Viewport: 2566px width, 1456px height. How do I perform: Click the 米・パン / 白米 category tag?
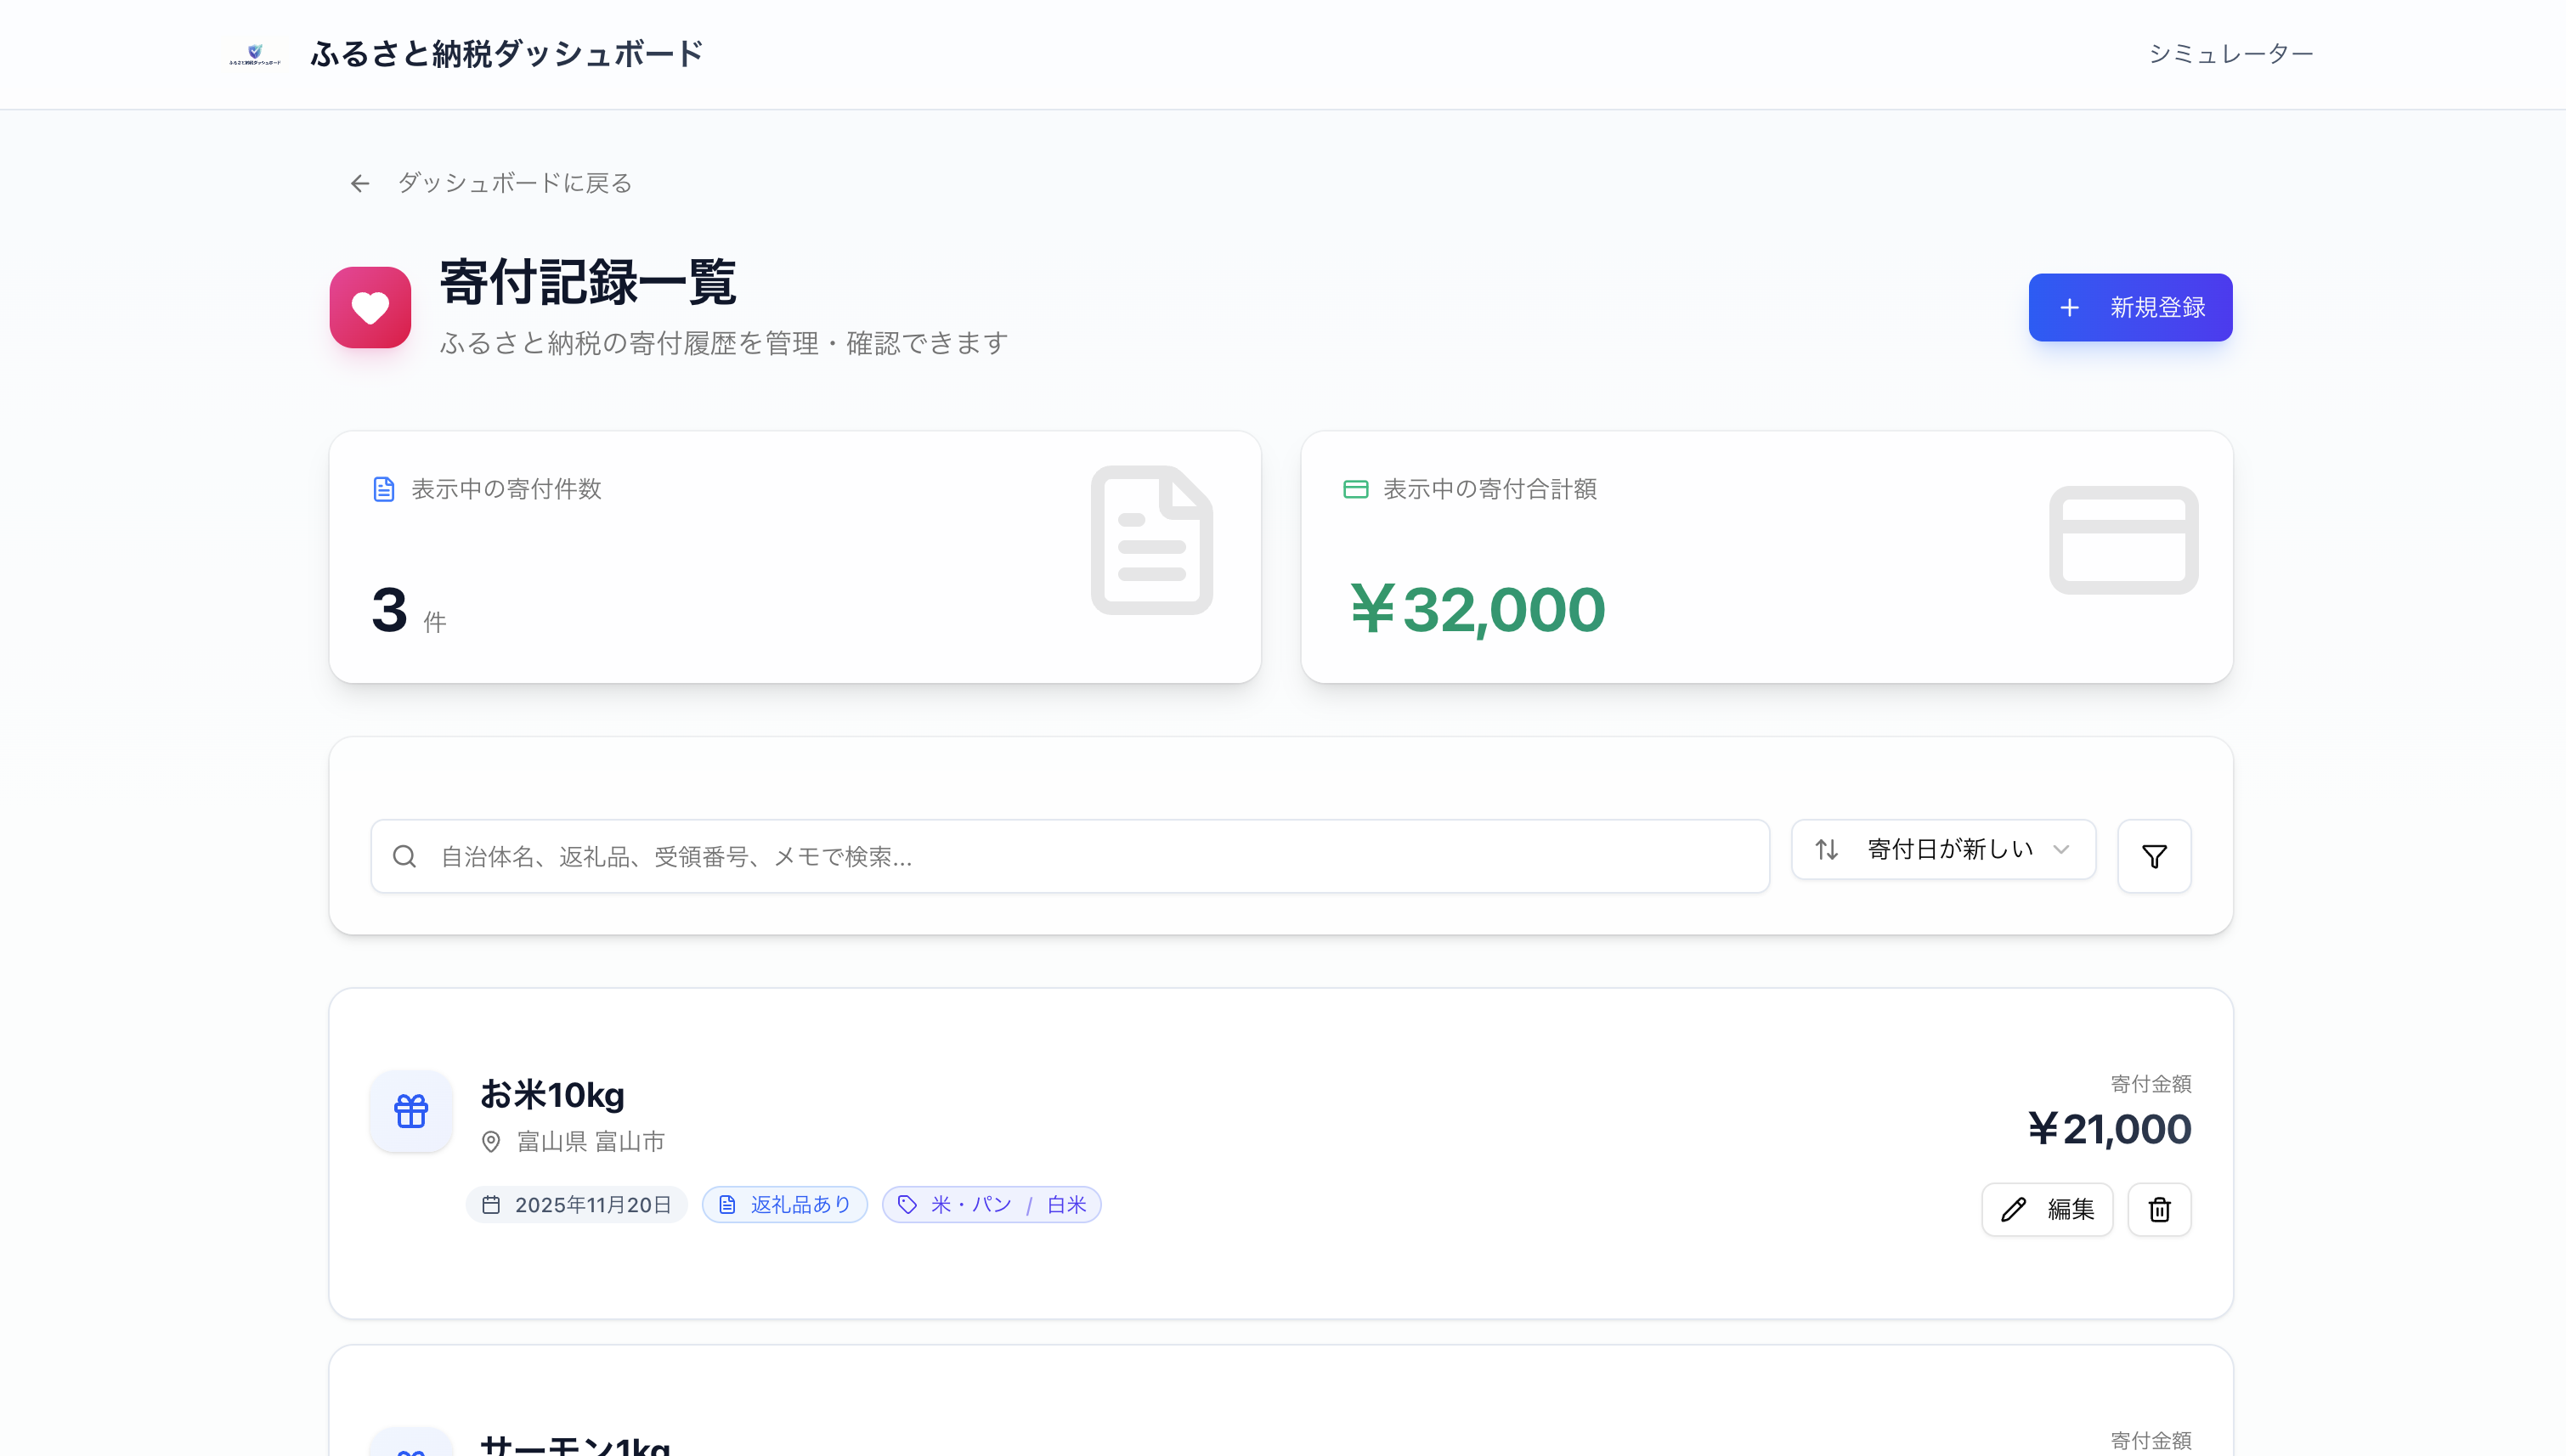(x=991, y=1205)
